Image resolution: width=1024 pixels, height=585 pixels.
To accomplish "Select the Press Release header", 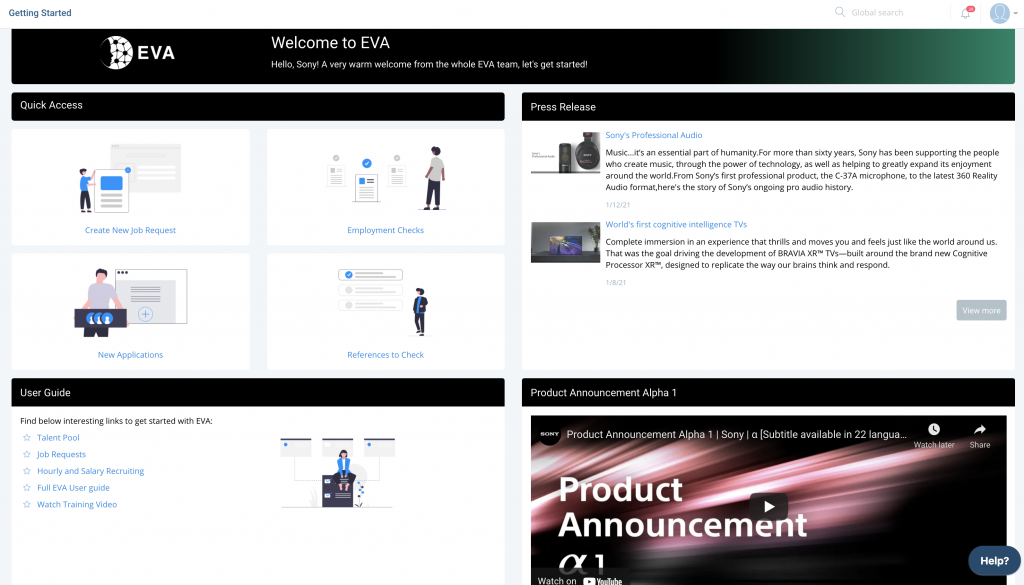I will [x=768, y=106].
